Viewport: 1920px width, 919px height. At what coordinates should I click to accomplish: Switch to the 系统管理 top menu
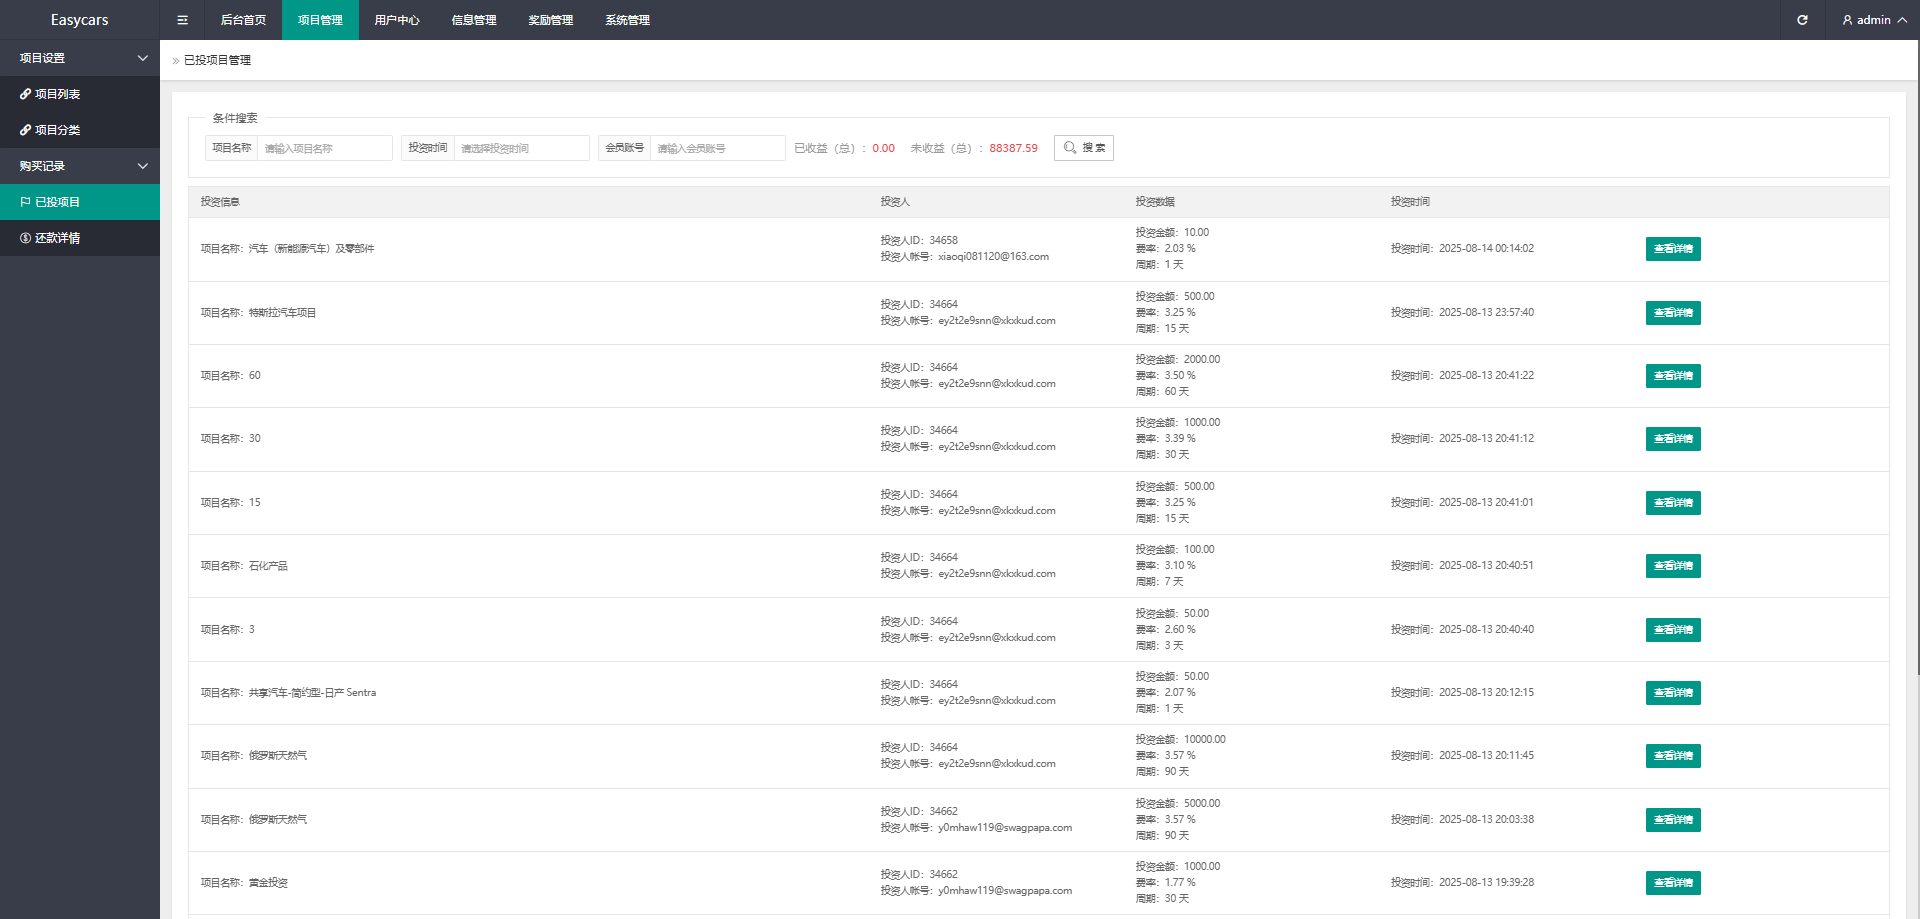point(627,20)
